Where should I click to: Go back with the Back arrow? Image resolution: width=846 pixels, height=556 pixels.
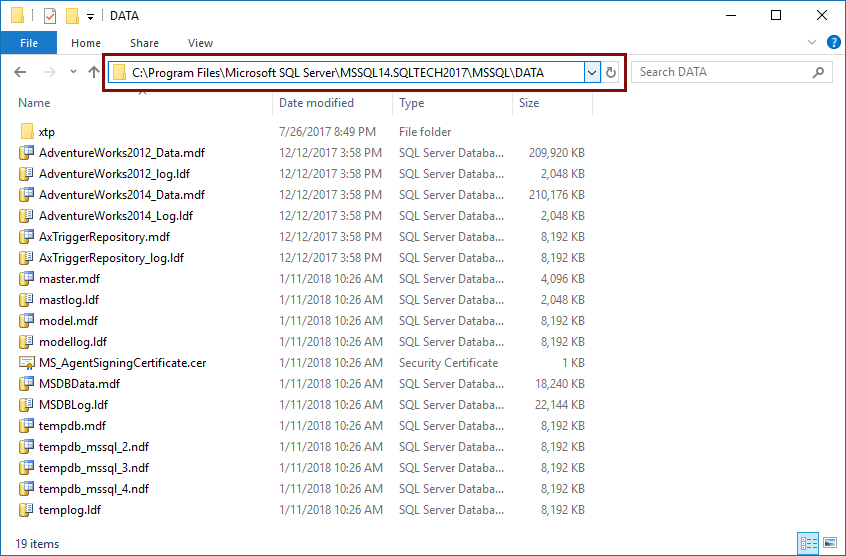(x=21, y=72)
